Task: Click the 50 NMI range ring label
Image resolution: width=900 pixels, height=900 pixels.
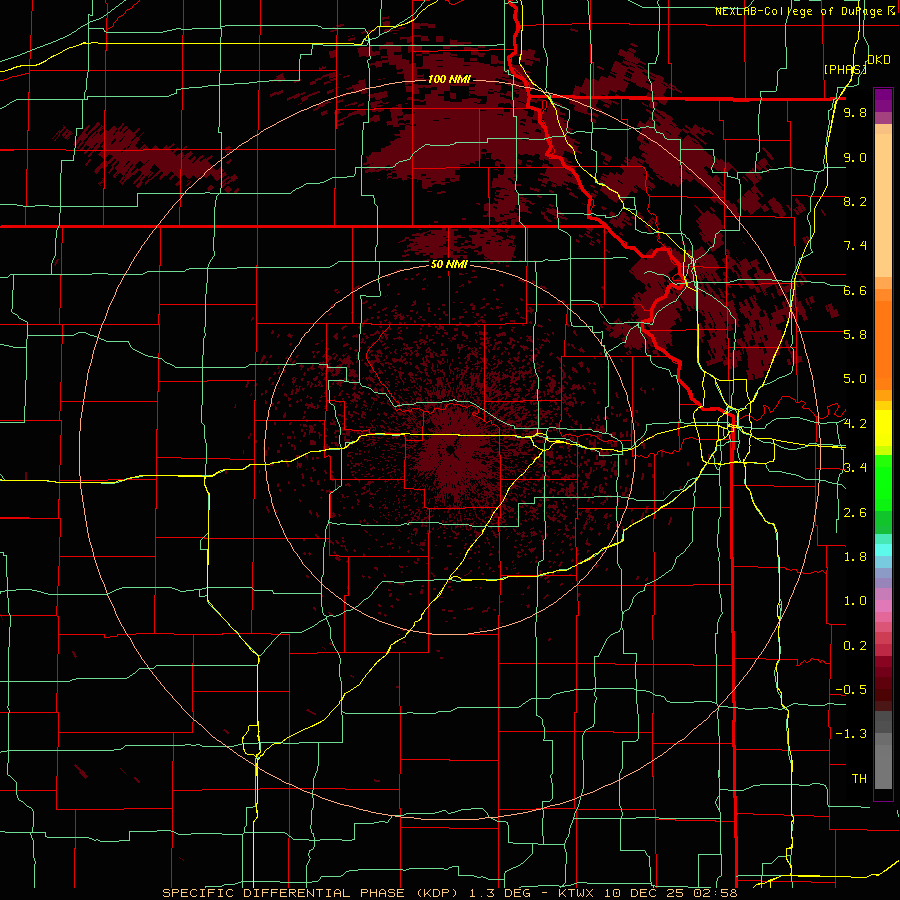Action: click(x=449, y=264)
